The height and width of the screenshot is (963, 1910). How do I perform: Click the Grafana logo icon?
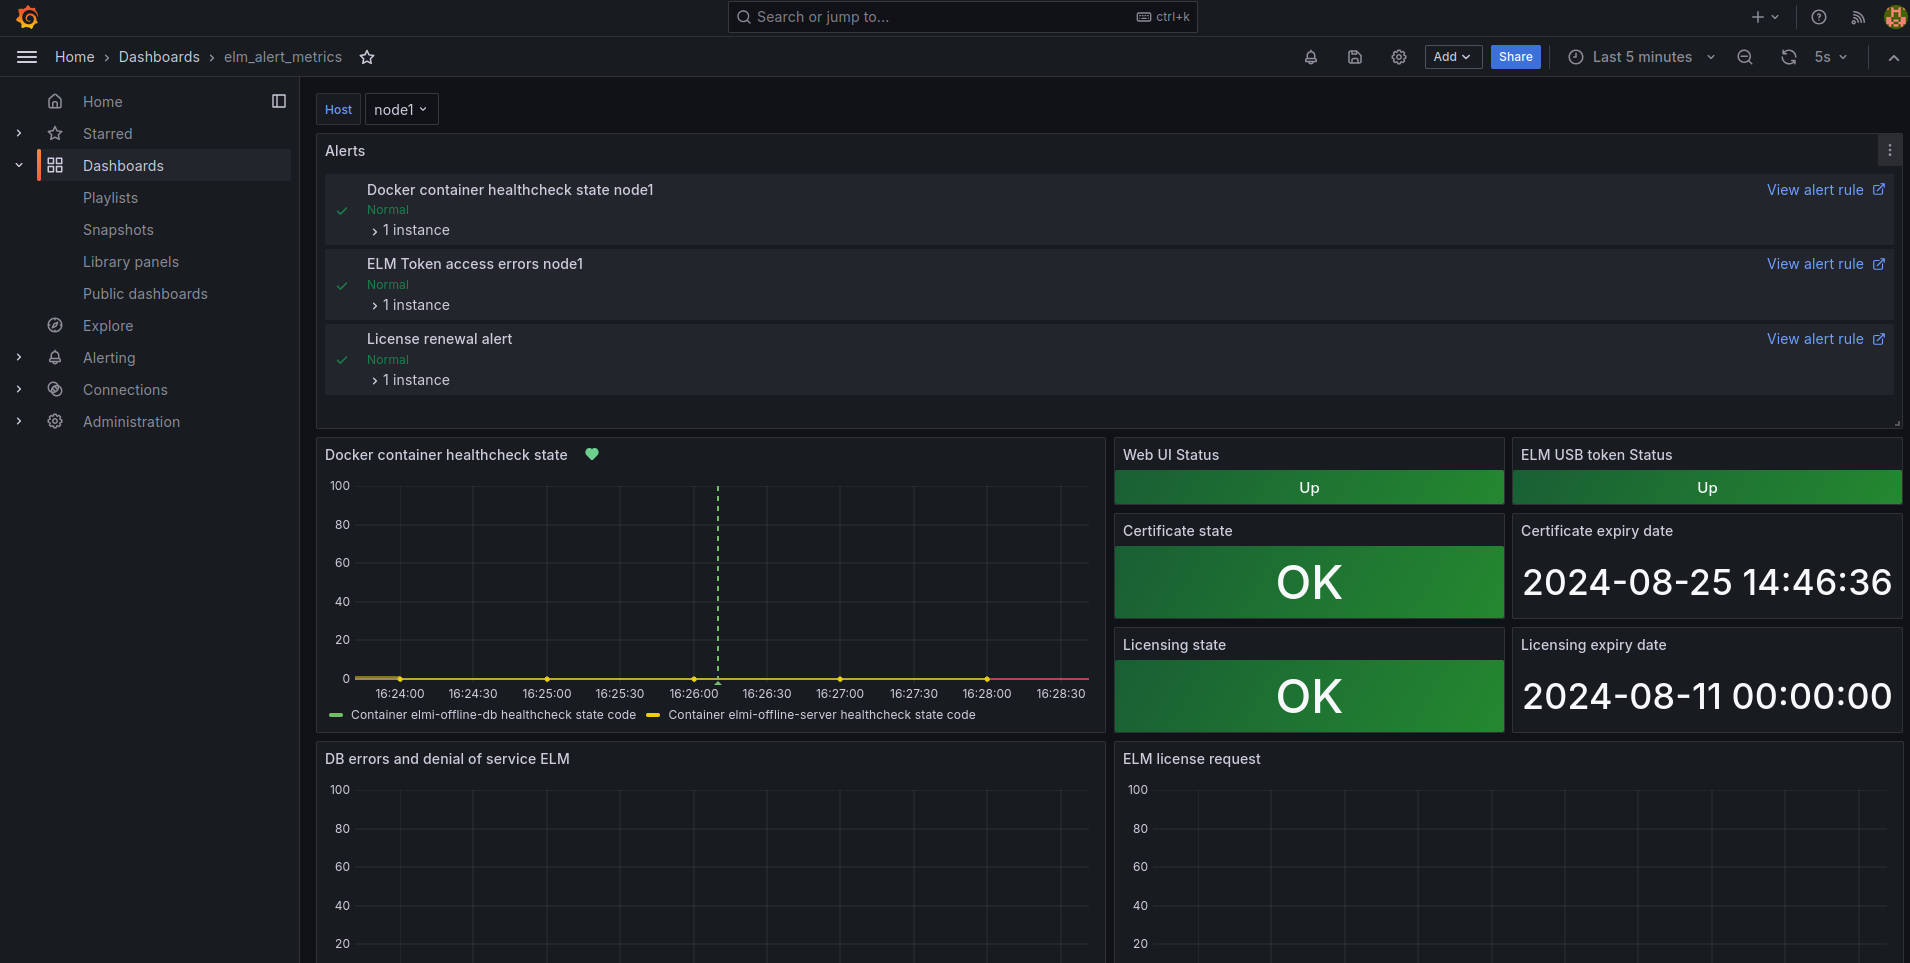tap(28, 17)
